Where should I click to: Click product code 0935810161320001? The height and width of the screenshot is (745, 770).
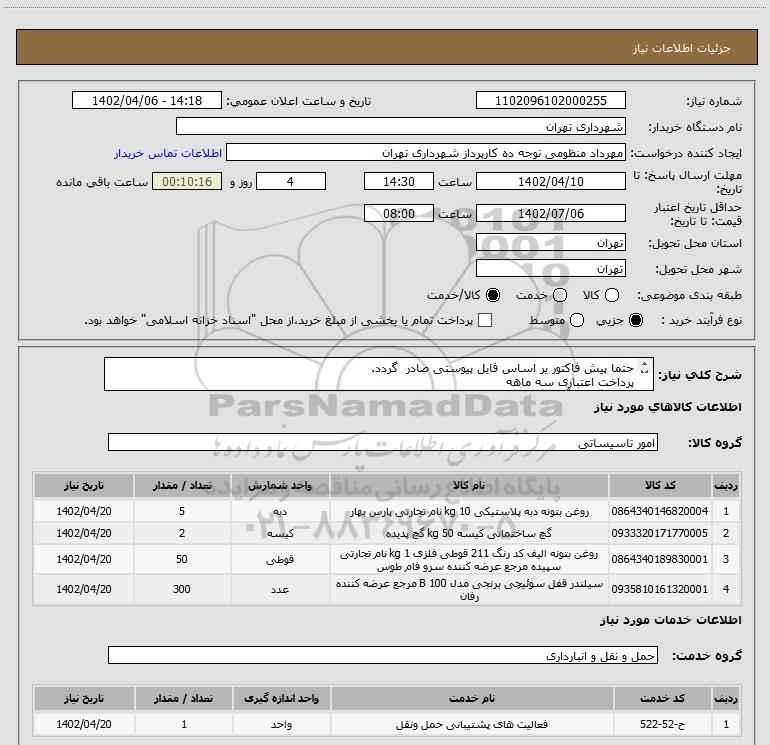click(660, 589)
